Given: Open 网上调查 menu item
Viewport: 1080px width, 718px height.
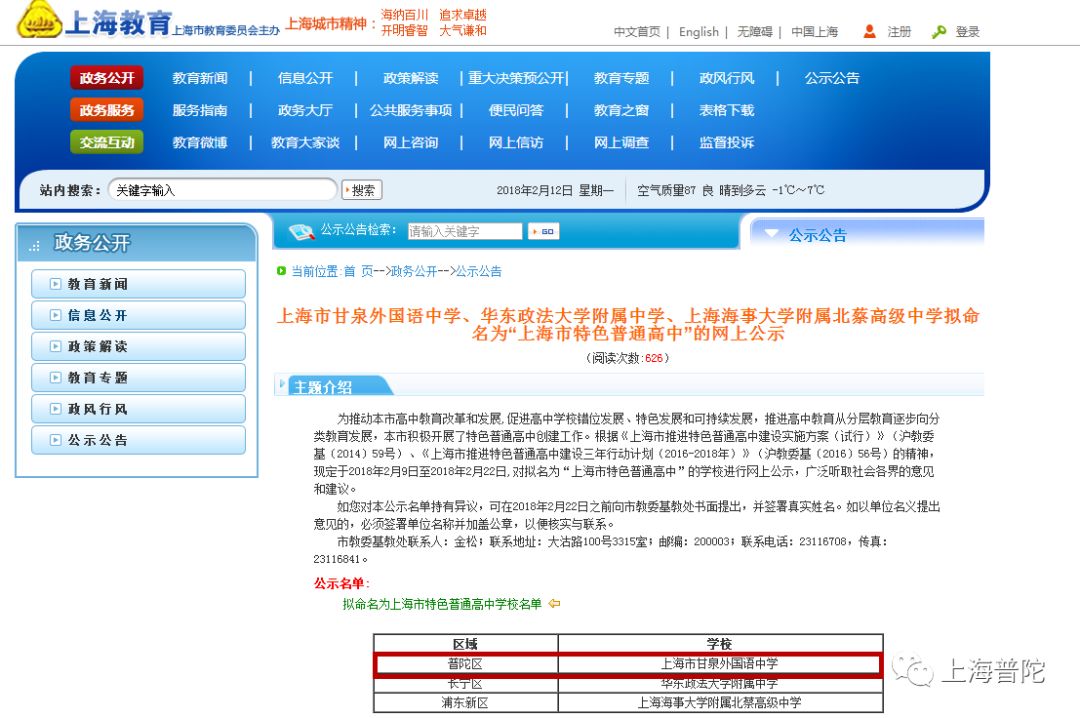Looking at the screenshot, I should point(621,143).
